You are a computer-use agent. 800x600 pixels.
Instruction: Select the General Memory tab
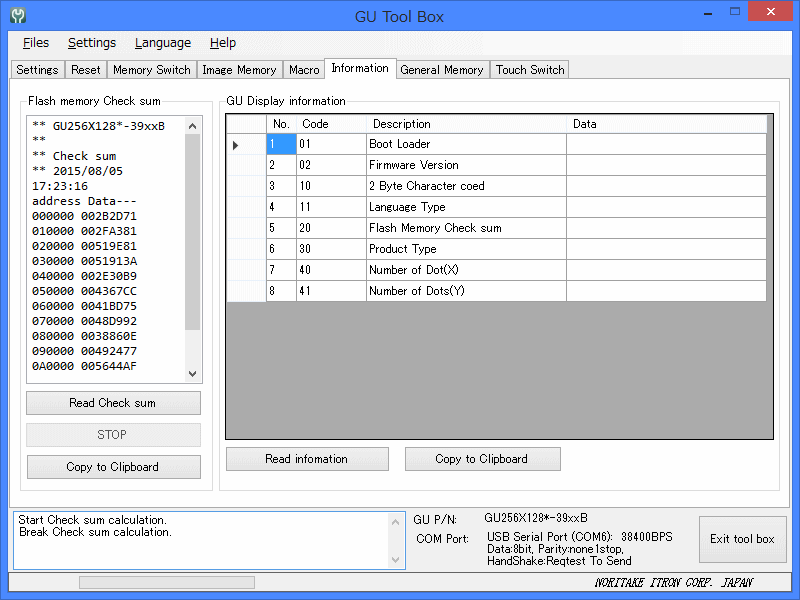[x=441, y=70]
